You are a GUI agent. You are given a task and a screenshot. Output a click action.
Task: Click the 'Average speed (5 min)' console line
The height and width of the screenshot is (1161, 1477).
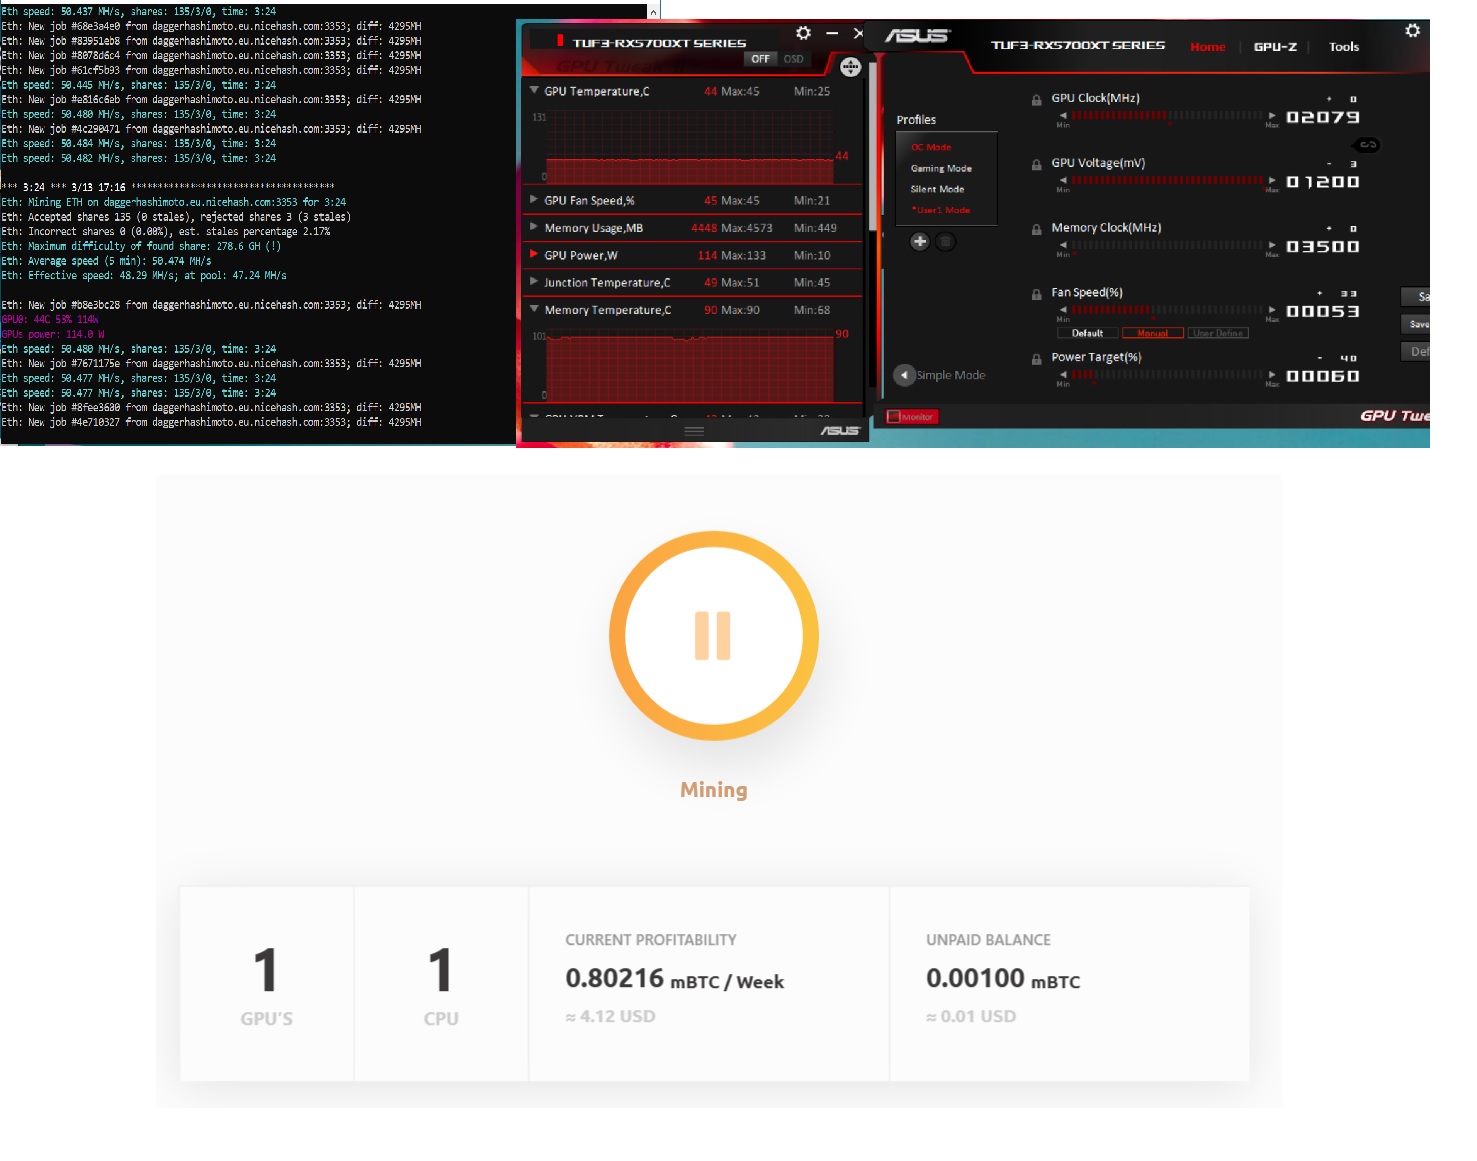tap(106, 261)
